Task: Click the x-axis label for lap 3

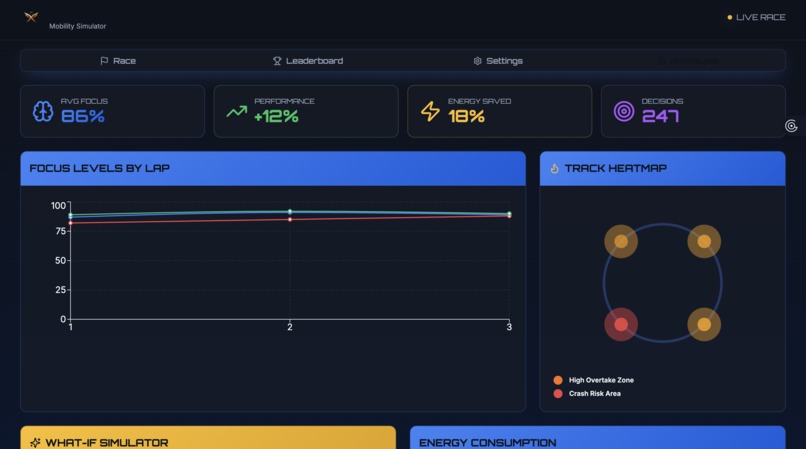Action: click(x=509, y=327)
